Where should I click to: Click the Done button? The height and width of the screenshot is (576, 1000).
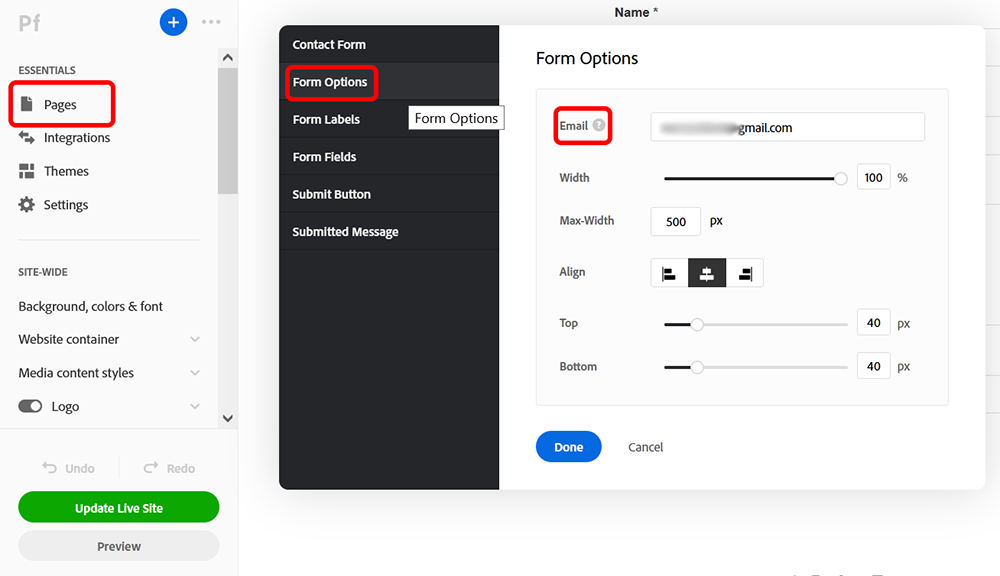(x=568, y=447)
